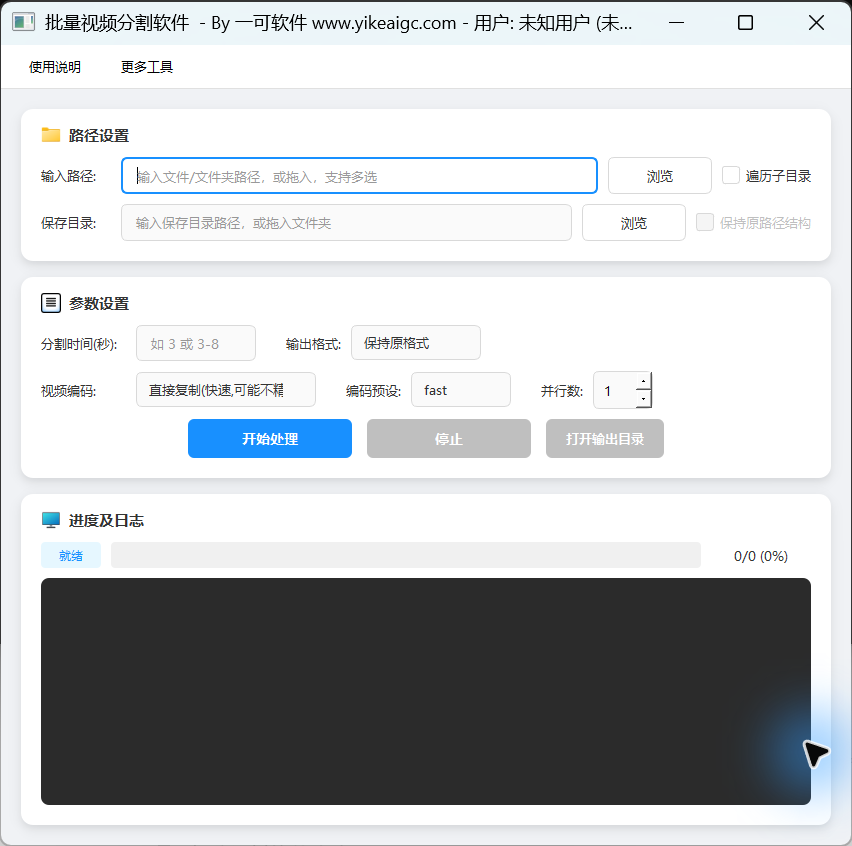Click the 进度及日志 section heading

(x=106, y=521)
